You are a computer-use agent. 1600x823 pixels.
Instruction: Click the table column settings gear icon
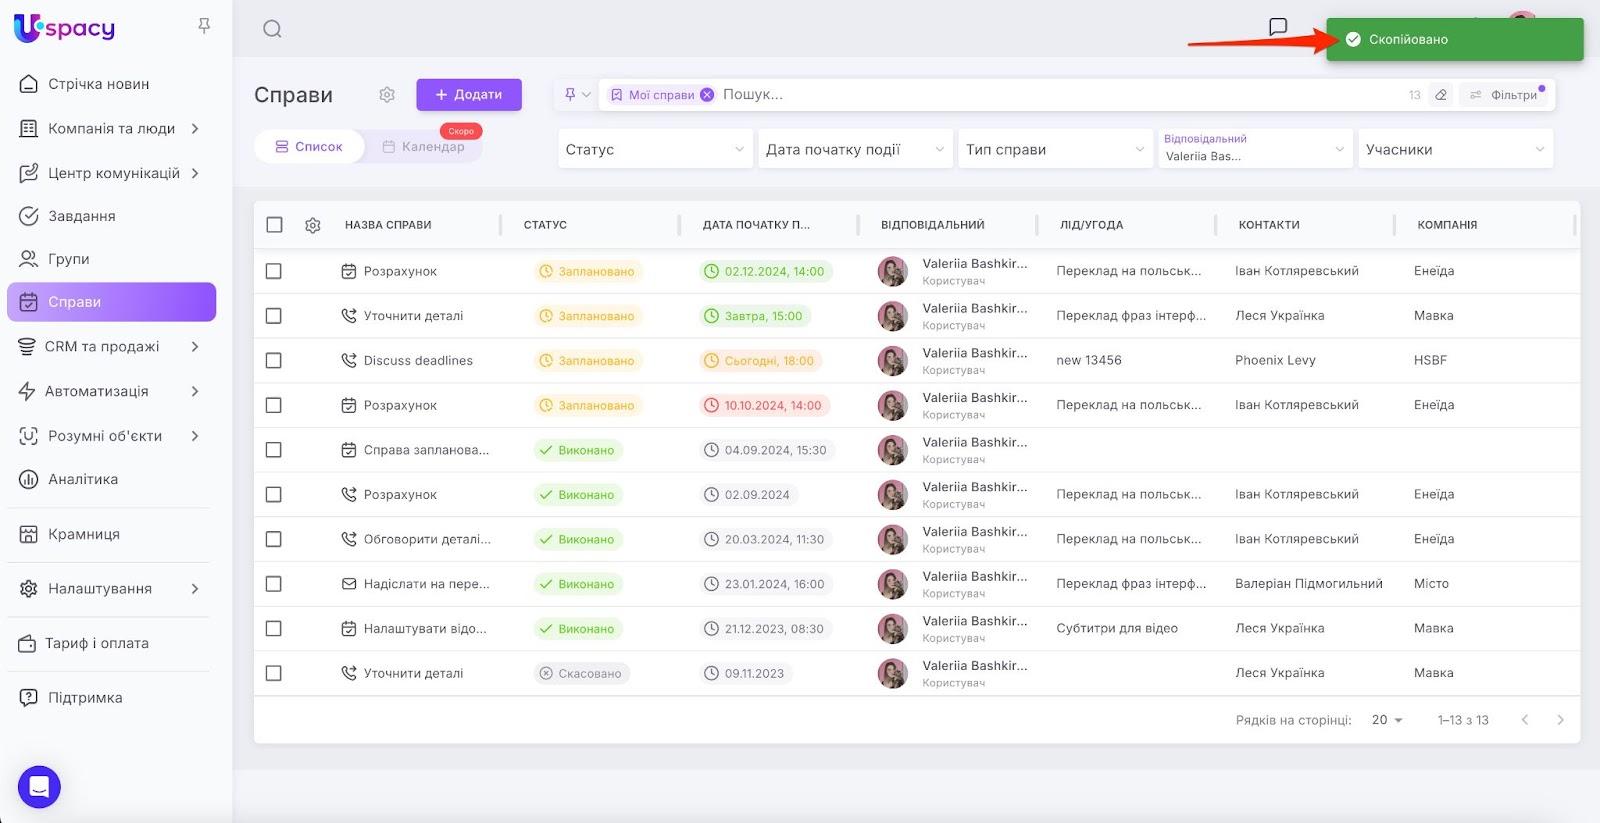[313, 226]
